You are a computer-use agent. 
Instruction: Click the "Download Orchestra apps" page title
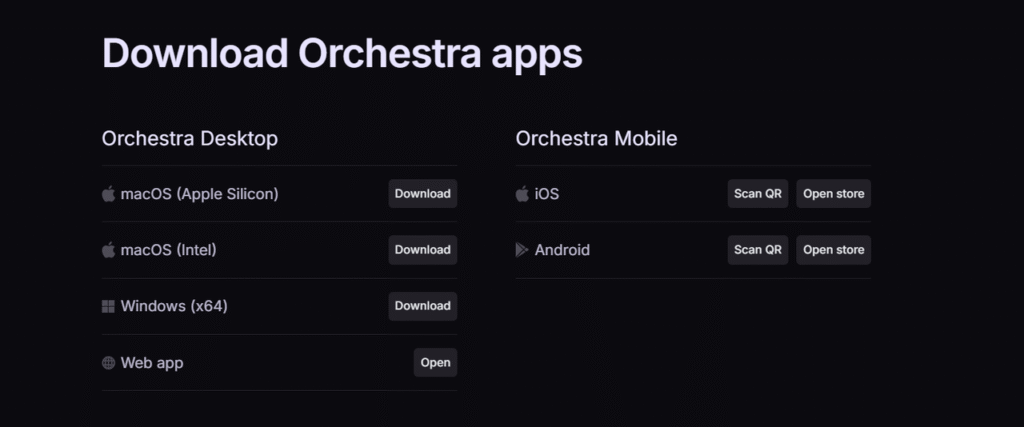[342, 53]
